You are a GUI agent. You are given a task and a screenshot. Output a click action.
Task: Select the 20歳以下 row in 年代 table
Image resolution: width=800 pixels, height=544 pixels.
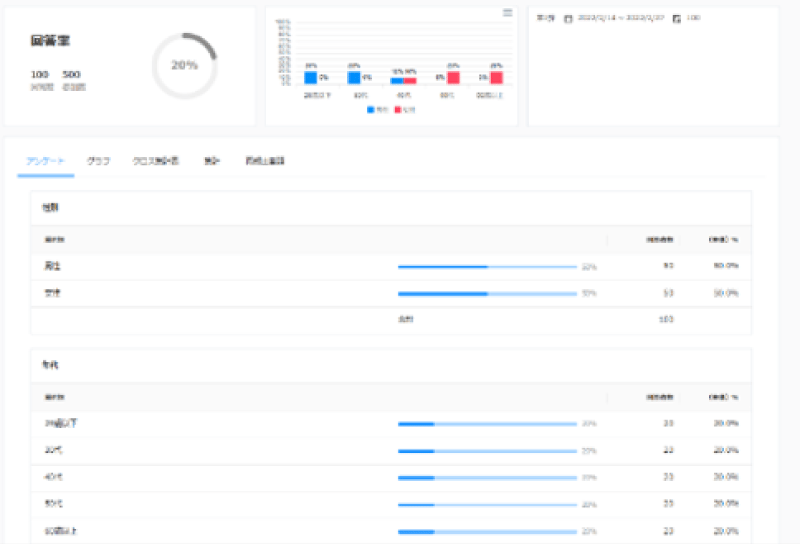pos(61,423)
